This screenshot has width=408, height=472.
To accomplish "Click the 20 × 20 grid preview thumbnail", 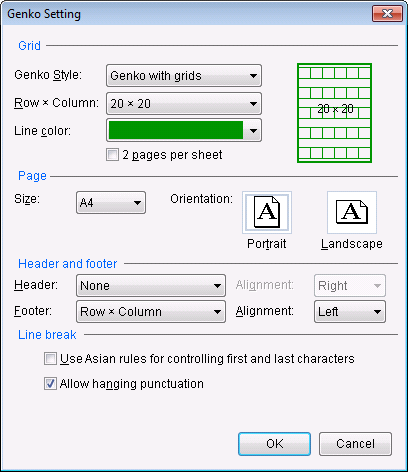I will [334, 113].
